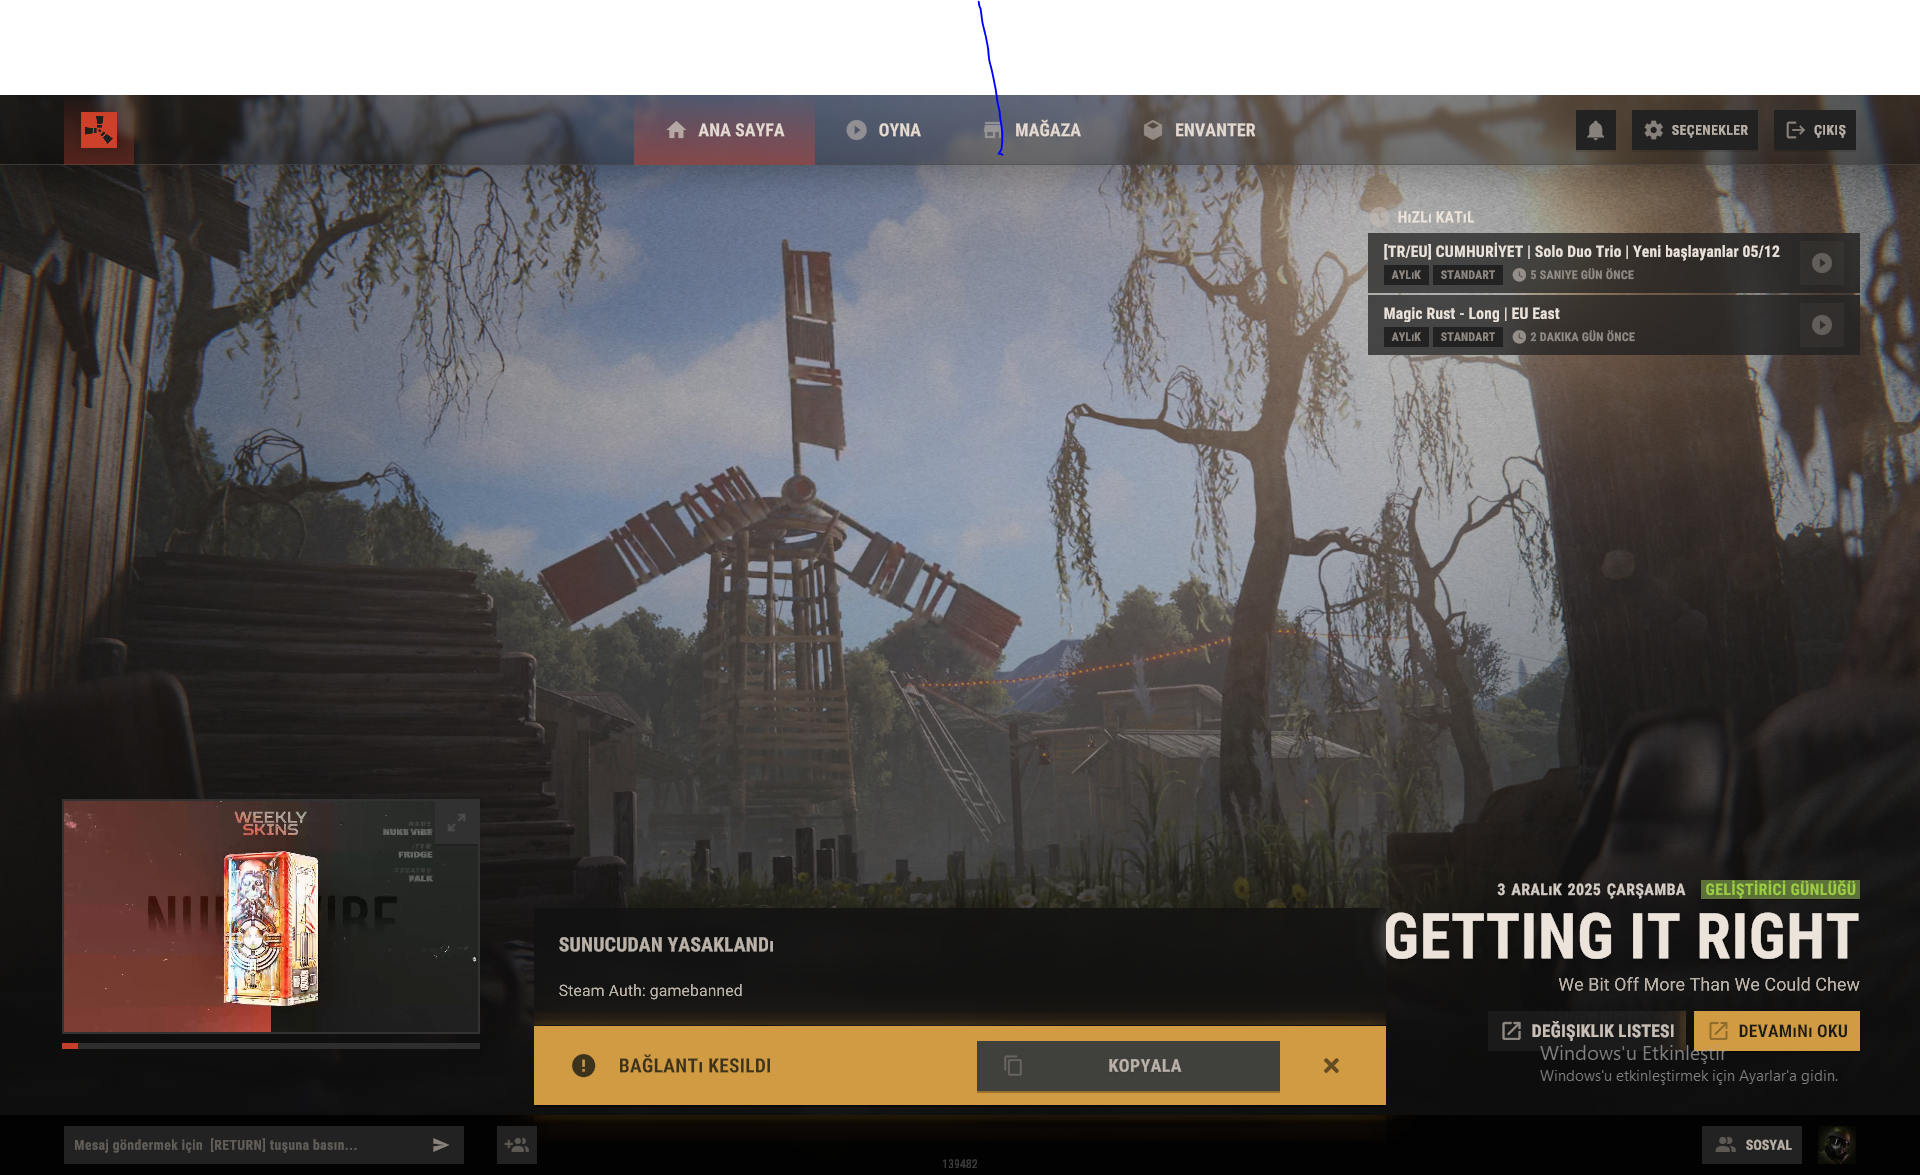Switch to the OYNA tab
Image resolution: width=1920 pixels, height=1175 pixels.
pyautogui.click(x=883, y=130)
